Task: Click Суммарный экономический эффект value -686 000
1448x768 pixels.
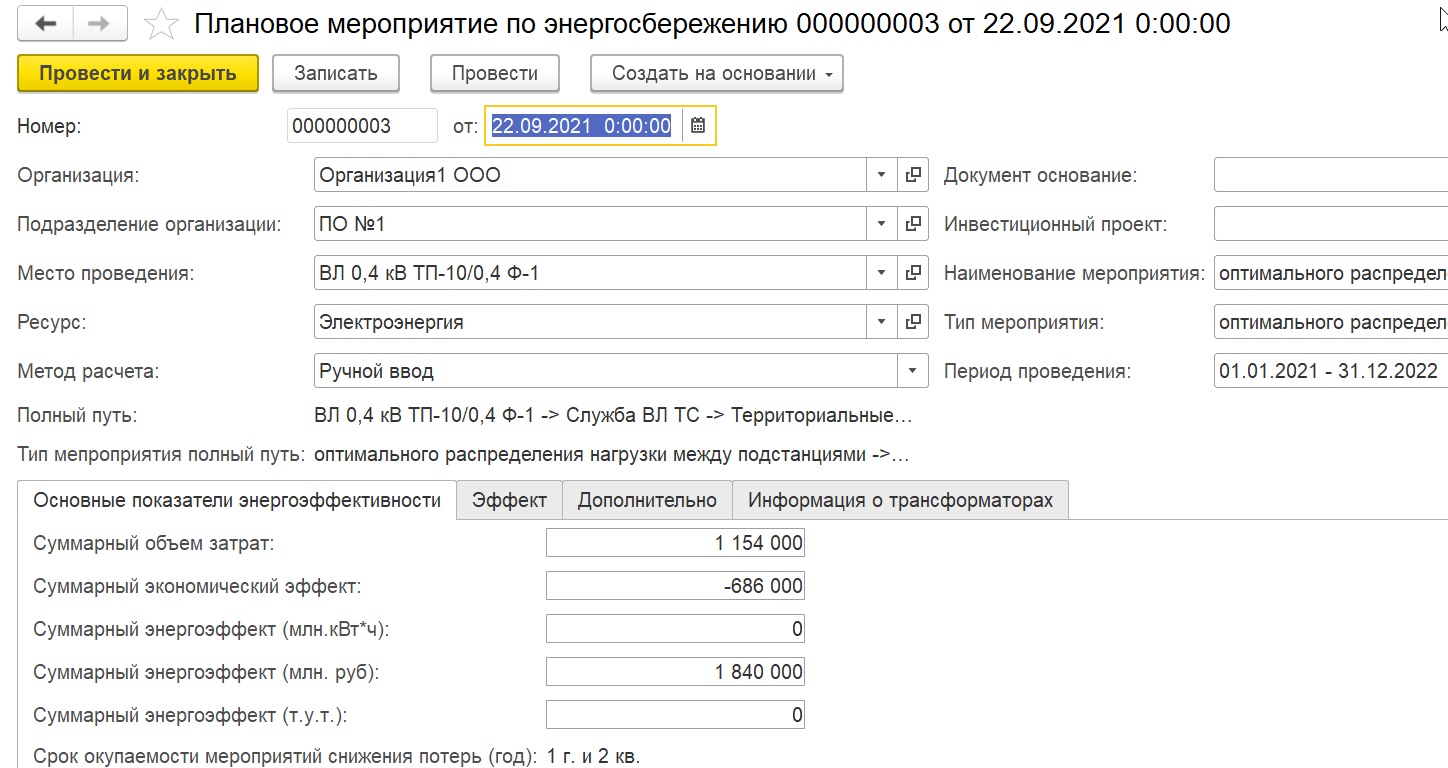Action: 675,586
